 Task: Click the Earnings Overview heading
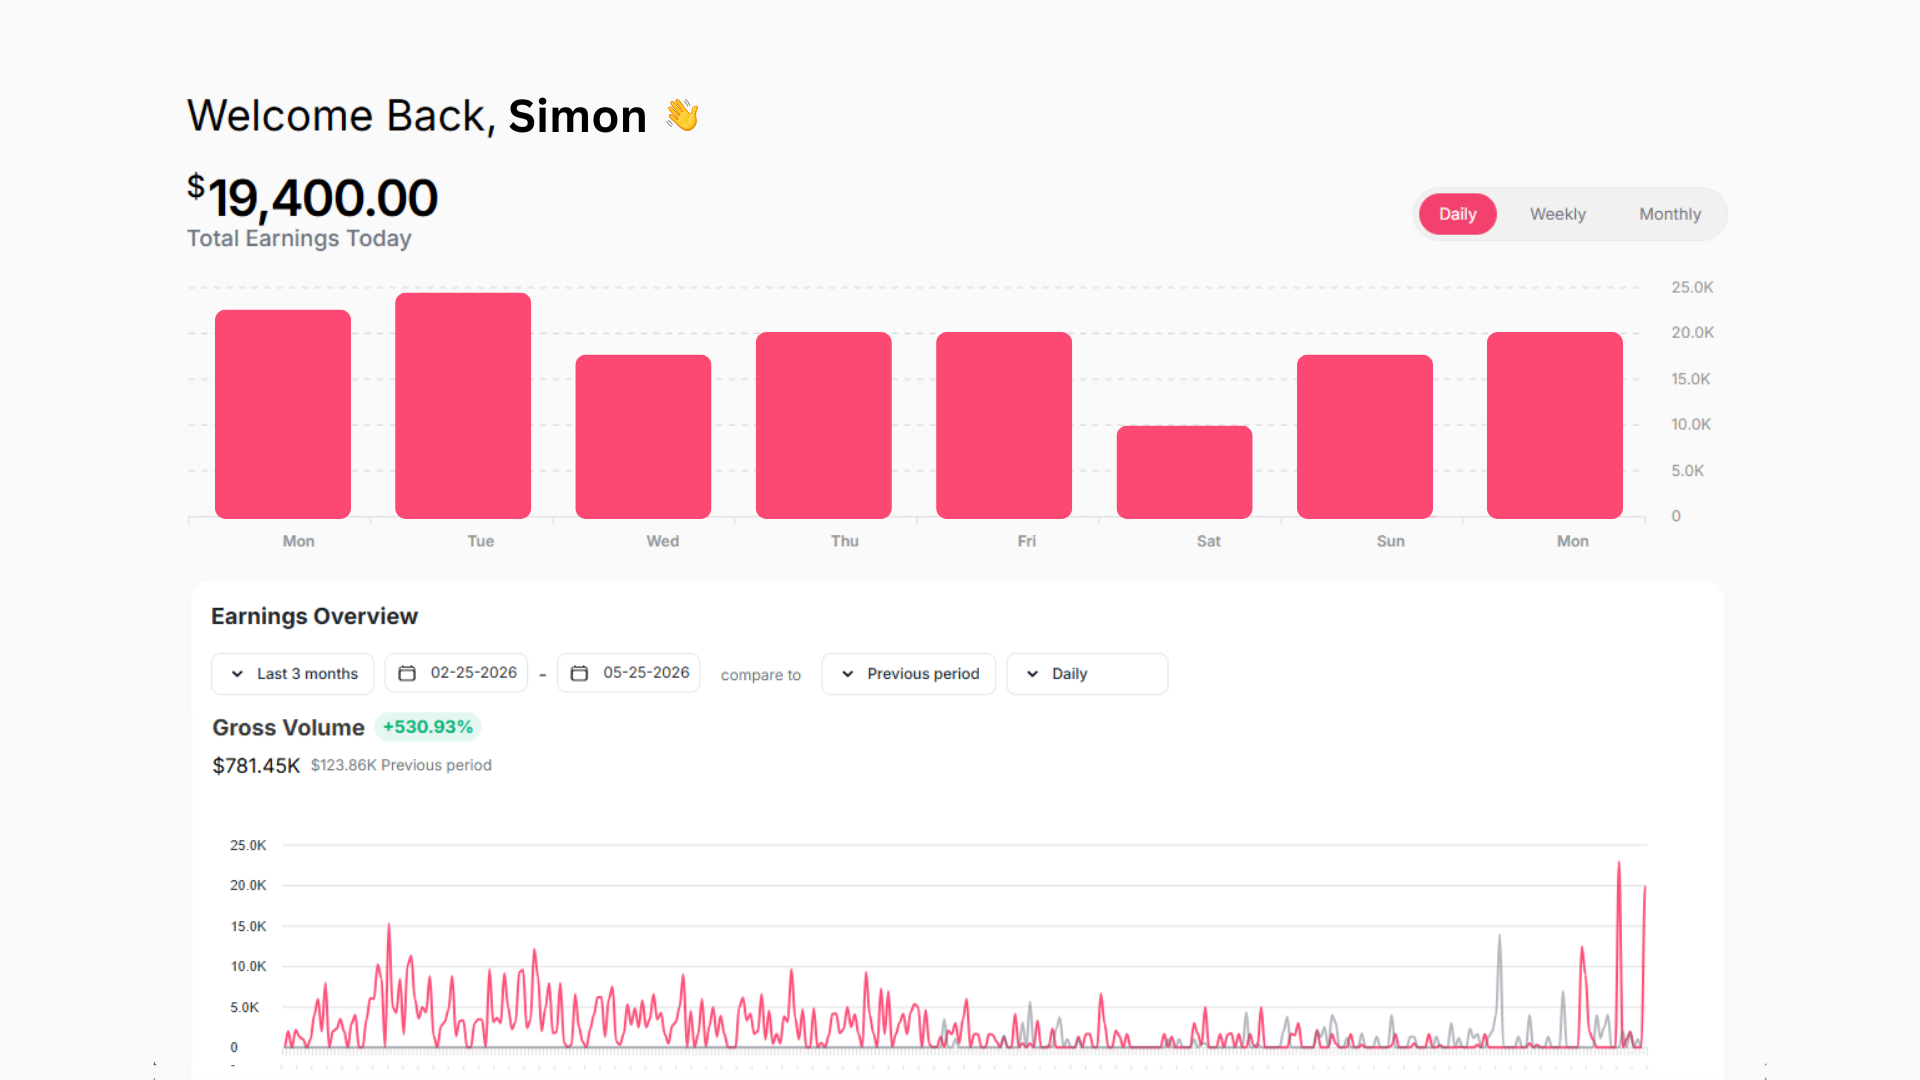coord(314,616)
